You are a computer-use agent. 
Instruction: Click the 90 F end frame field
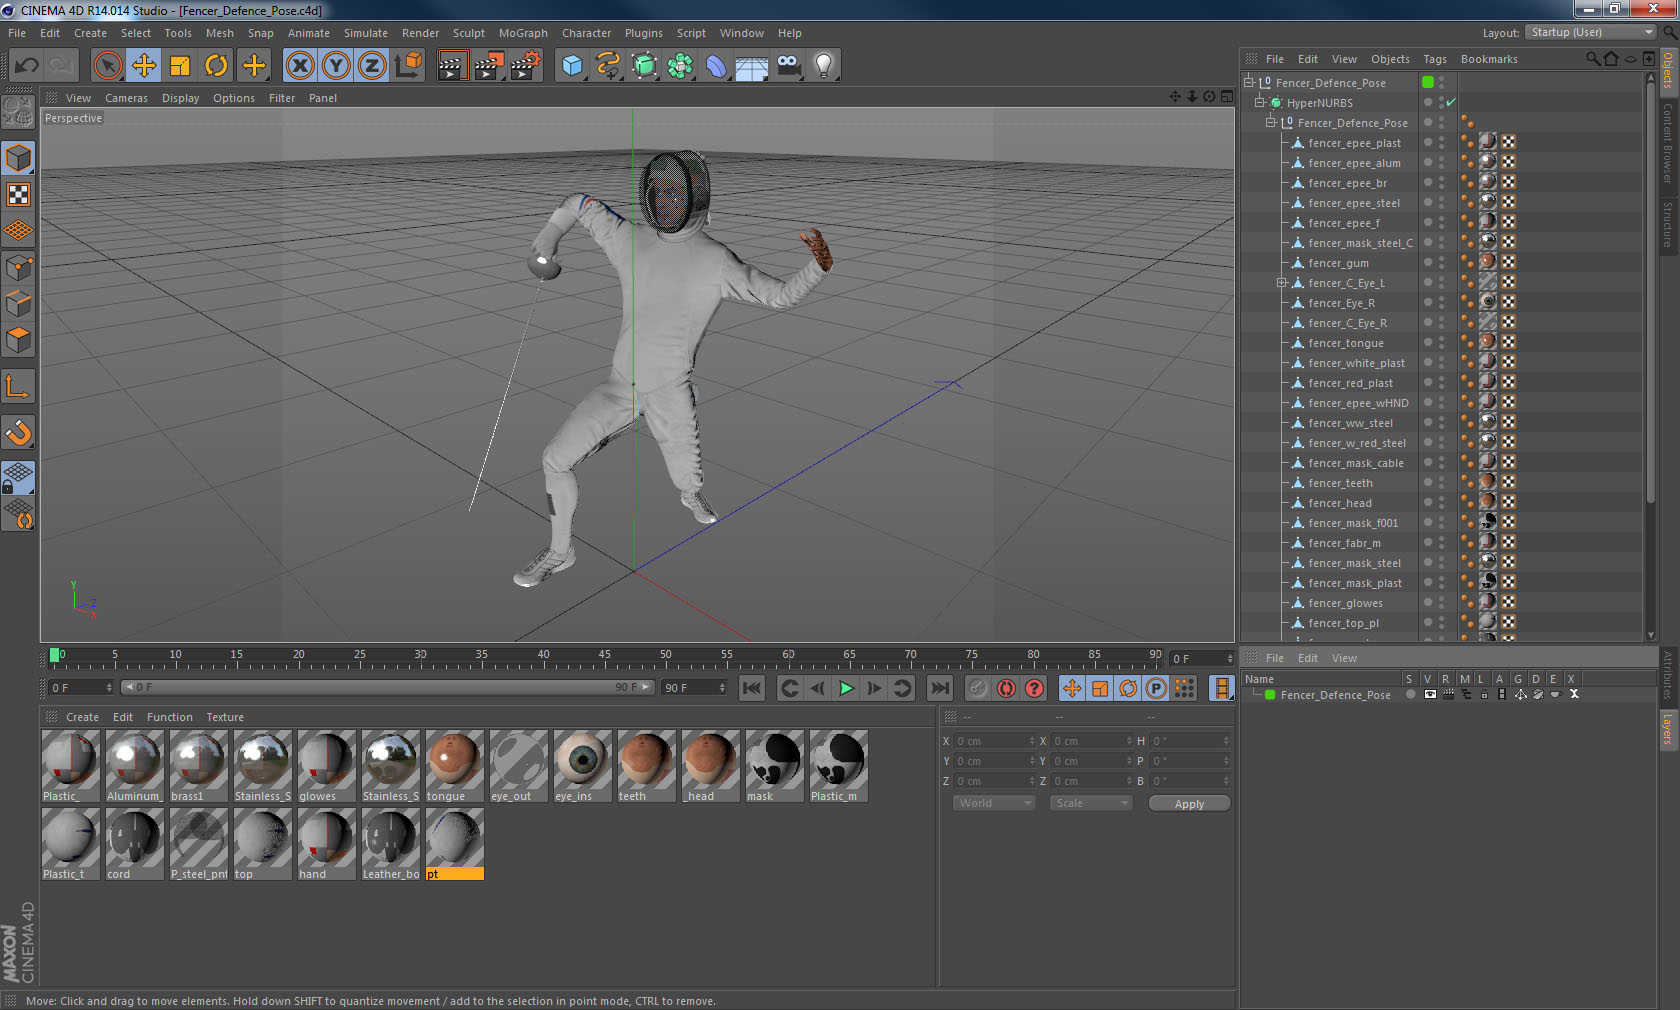tap(694, 688)
